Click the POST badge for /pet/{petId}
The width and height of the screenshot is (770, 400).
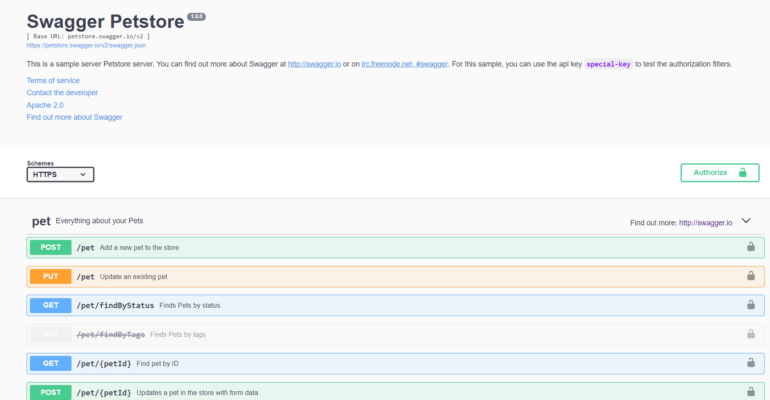(x=51, y=392)
